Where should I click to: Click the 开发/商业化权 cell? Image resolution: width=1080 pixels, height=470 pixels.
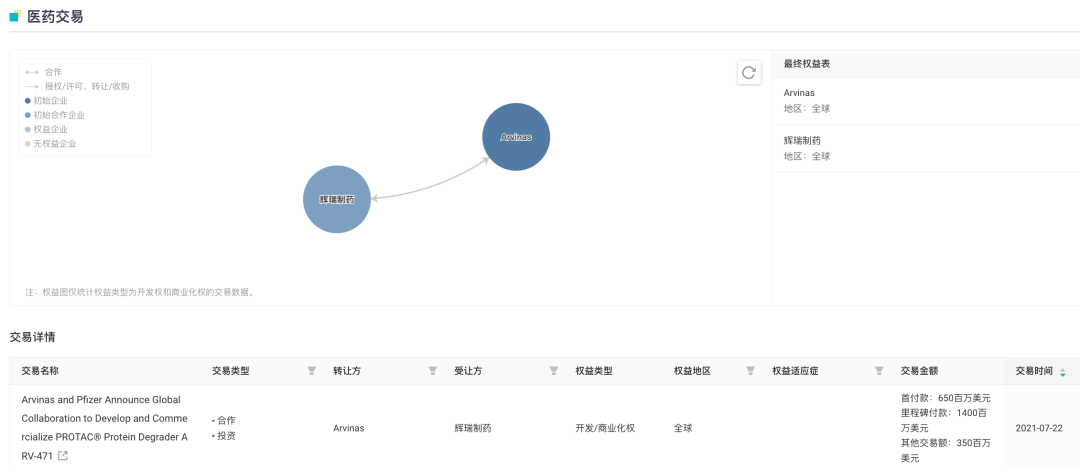(x=605, y=428)
